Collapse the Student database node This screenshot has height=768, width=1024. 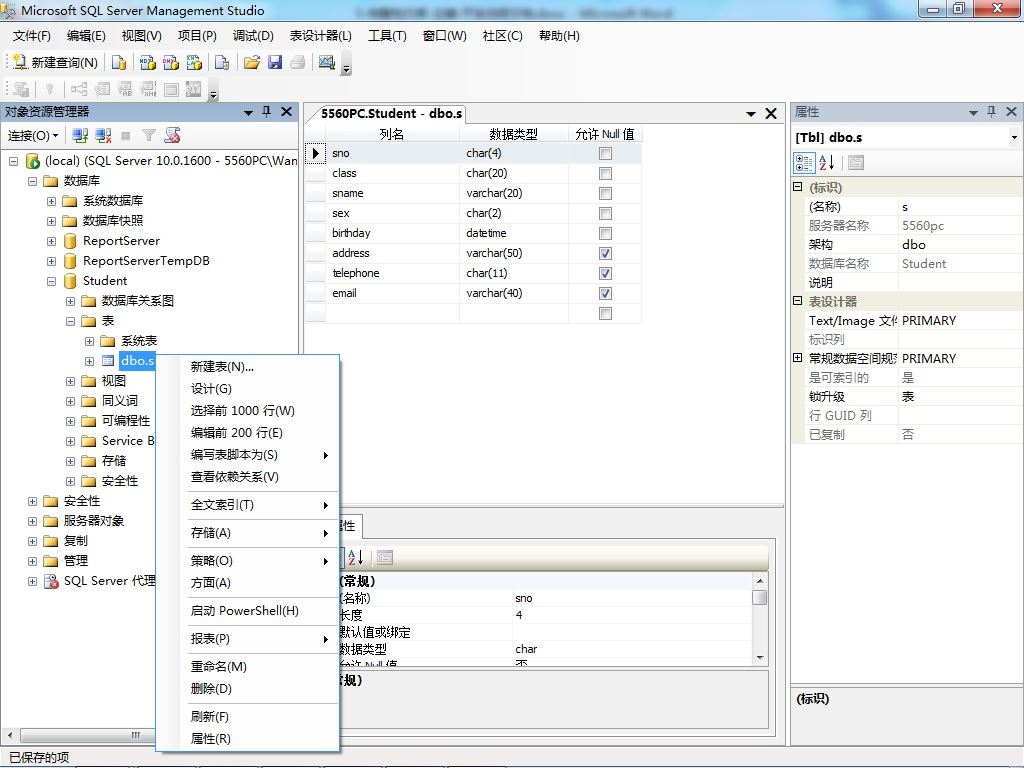tap(51, 281)
